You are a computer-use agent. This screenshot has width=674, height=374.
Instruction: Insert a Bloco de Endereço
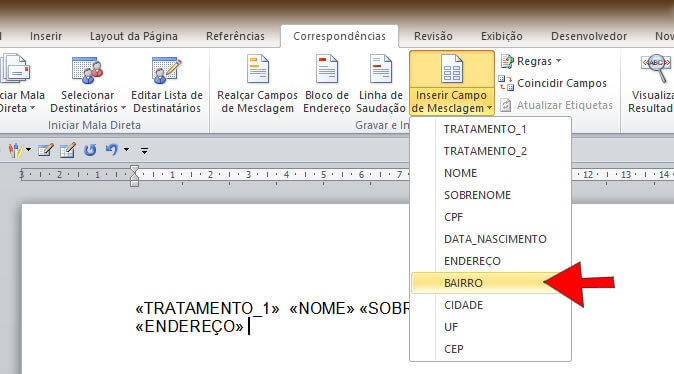pos(327,85)
